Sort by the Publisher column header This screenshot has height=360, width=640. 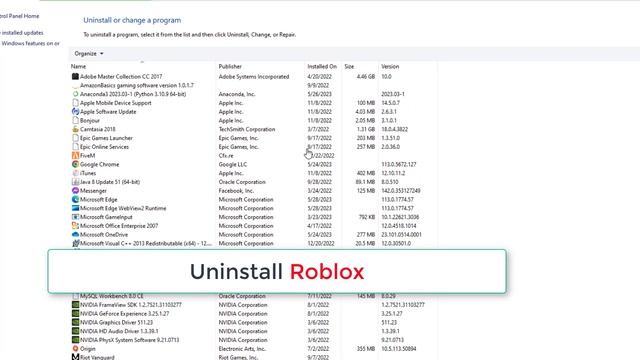click(230, 66)
